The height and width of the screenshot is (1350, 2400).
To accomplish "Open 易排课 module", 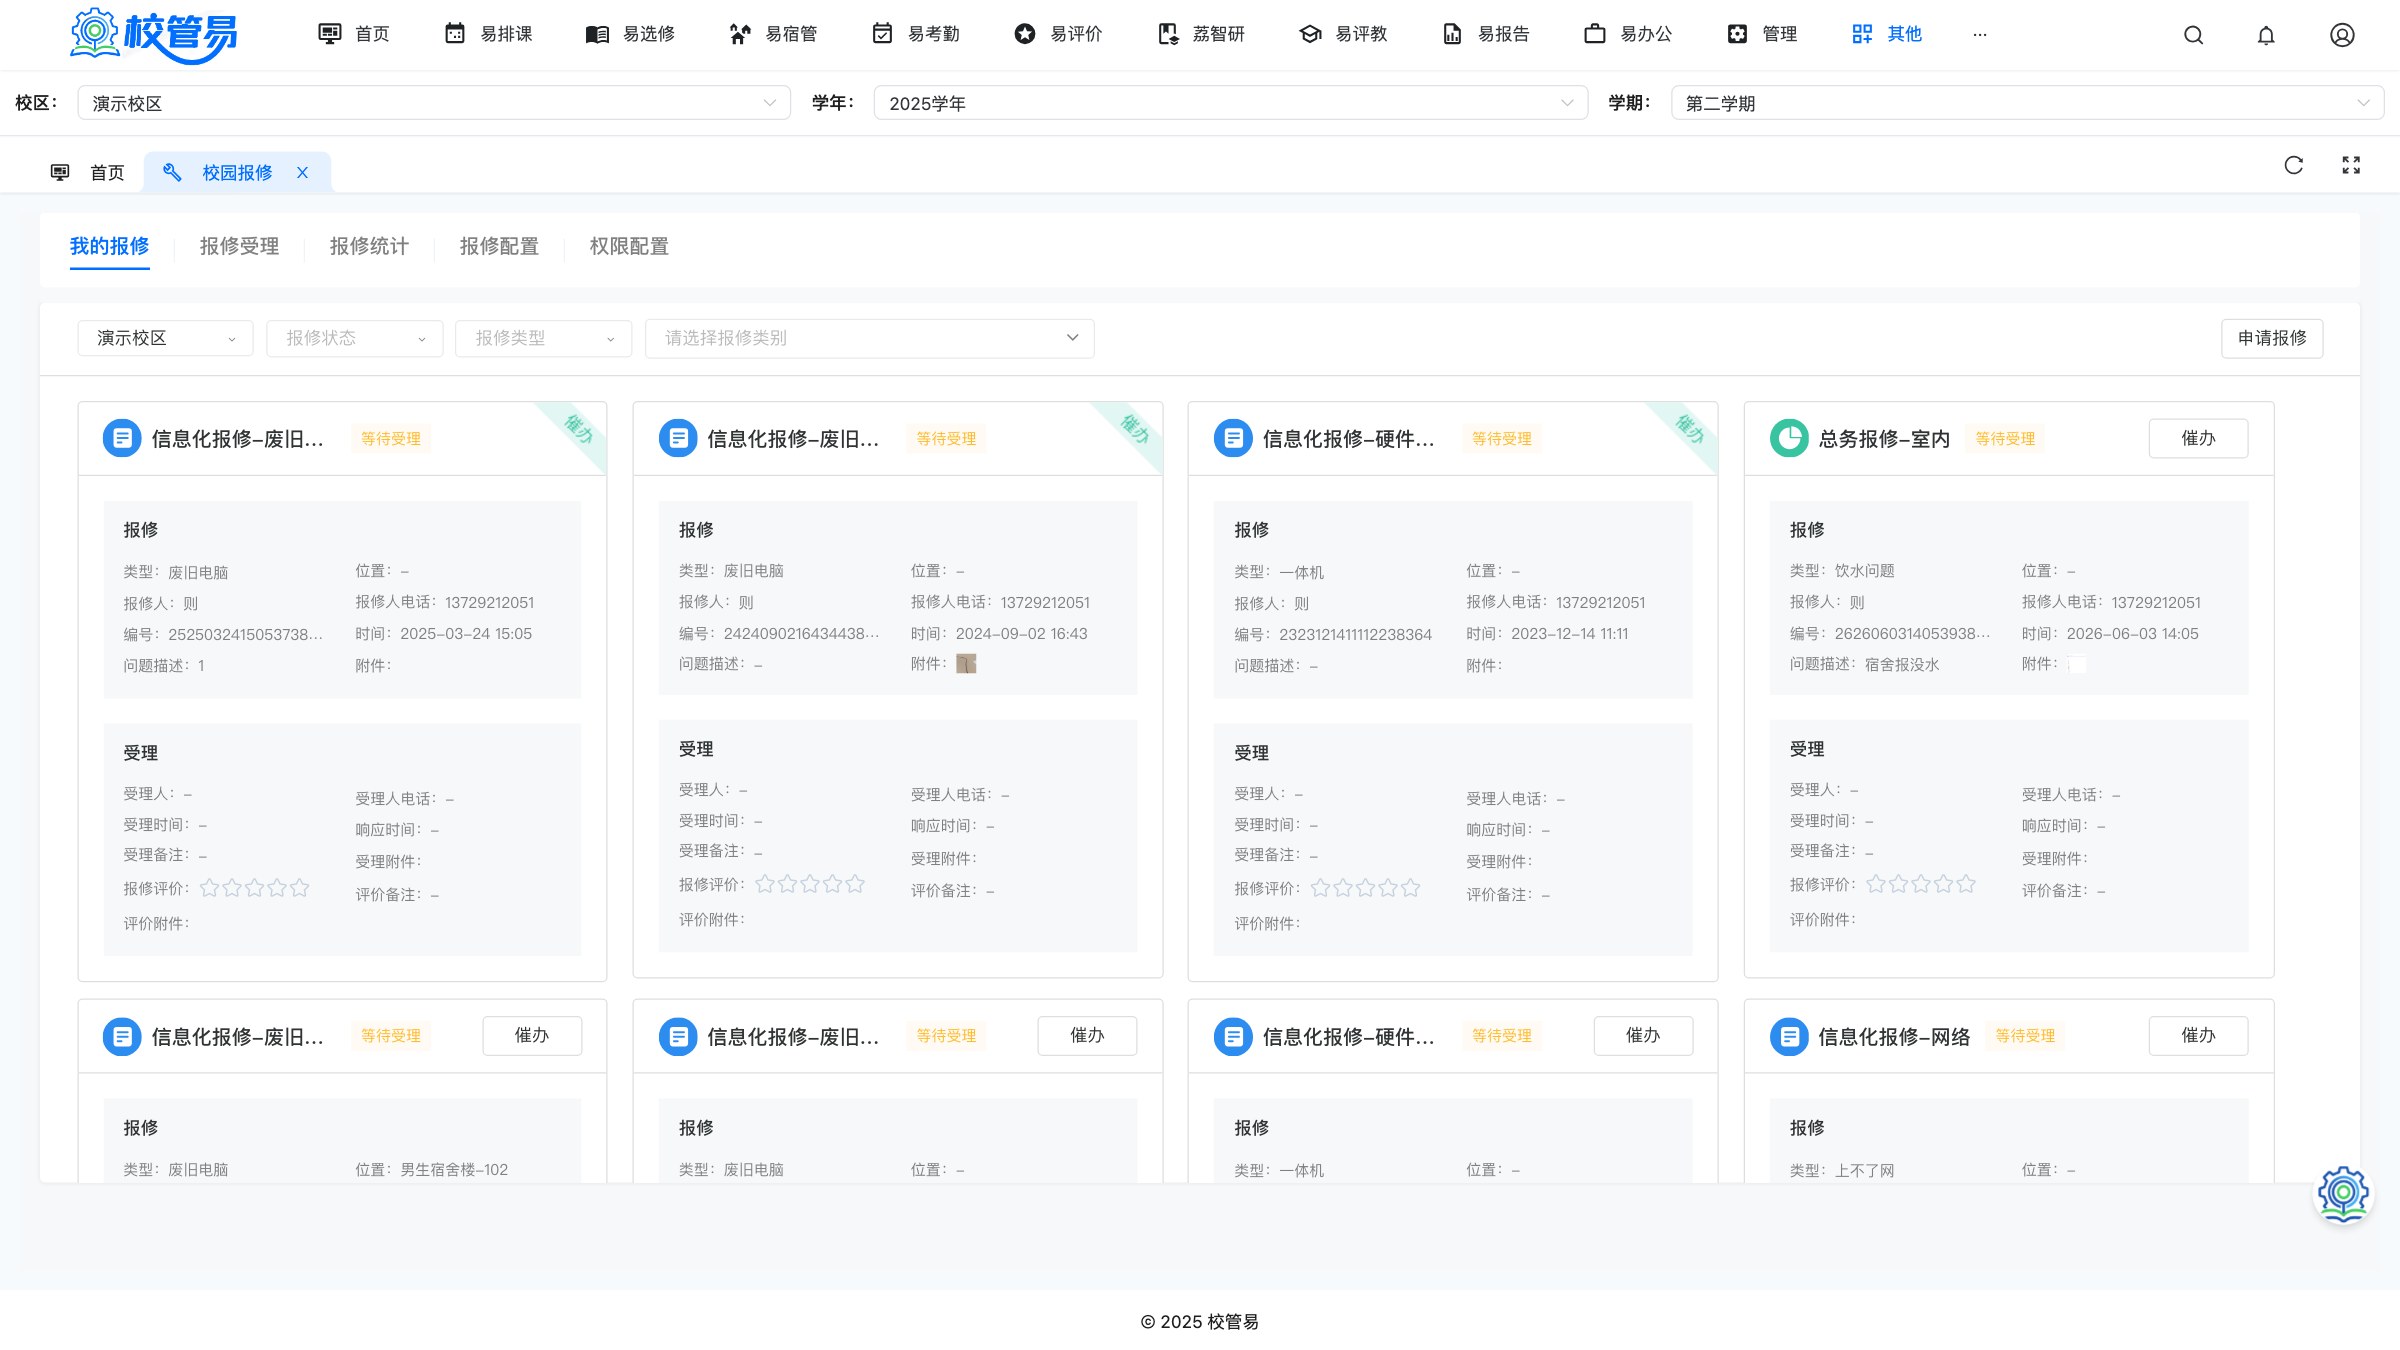I will pos(488,34).
